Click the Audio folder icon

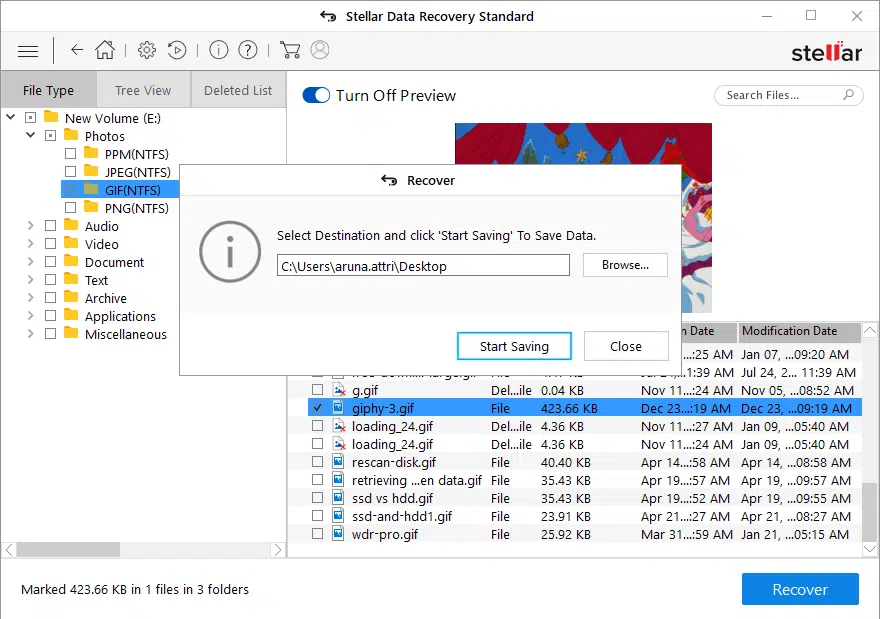click(x=71, y=225)
